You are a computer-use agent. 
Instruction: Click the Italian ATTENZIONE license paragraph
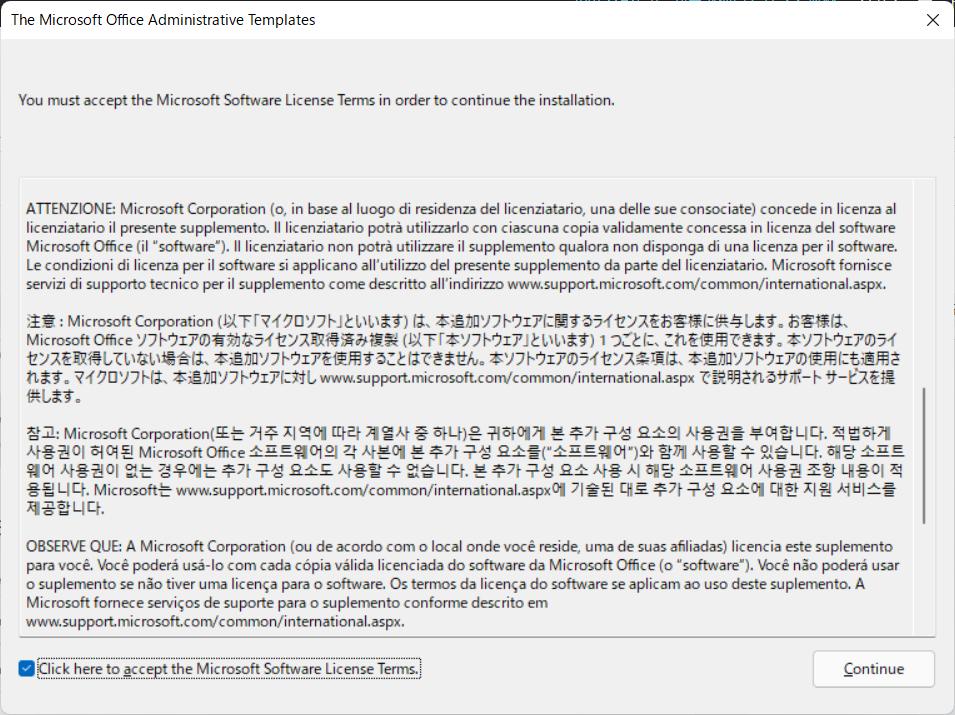point(461,247)
